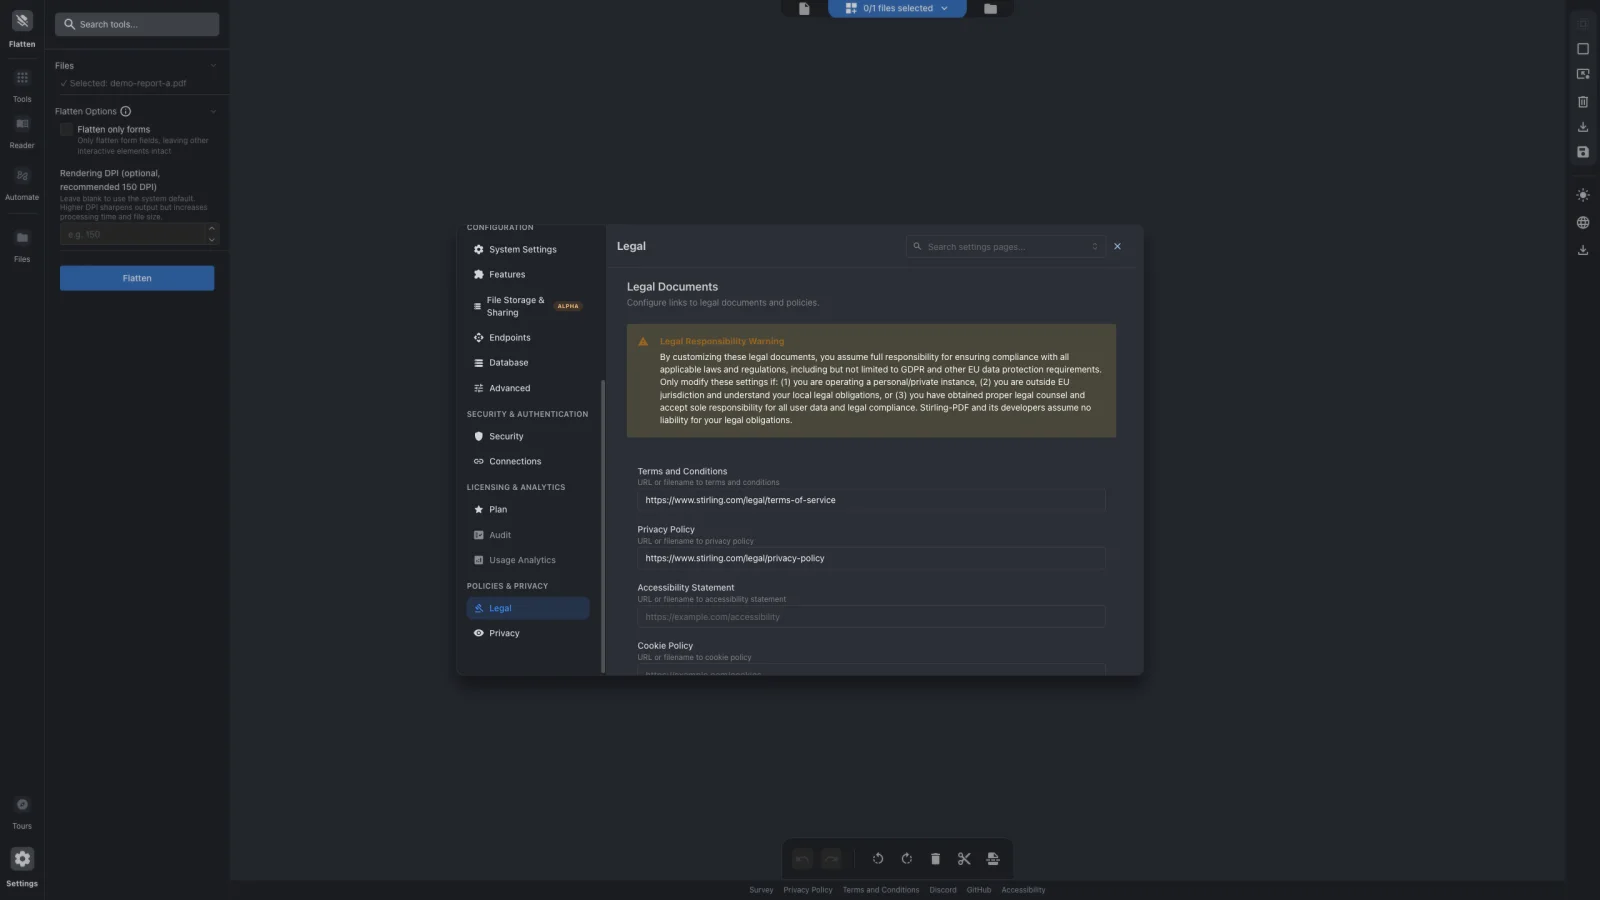This screenshot has width=1600, height=900.
Task: Delete pages with bottom toolbar trash icon
Action: coord(935,859)
